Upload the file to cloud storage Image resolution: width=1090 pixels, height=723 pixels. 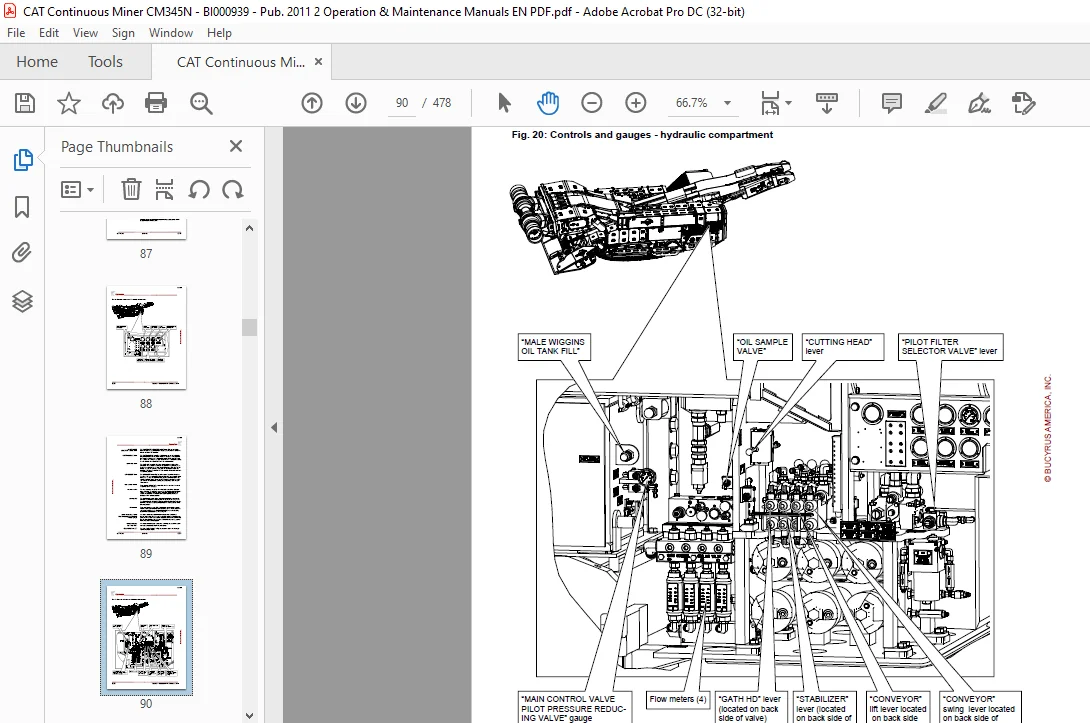tap(112, 103)
